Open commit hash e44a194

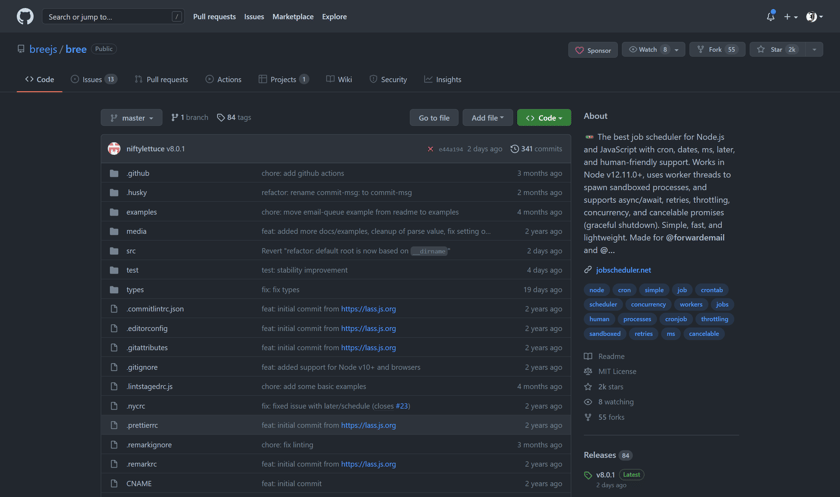pyautogui.click(x=451, y=149)
